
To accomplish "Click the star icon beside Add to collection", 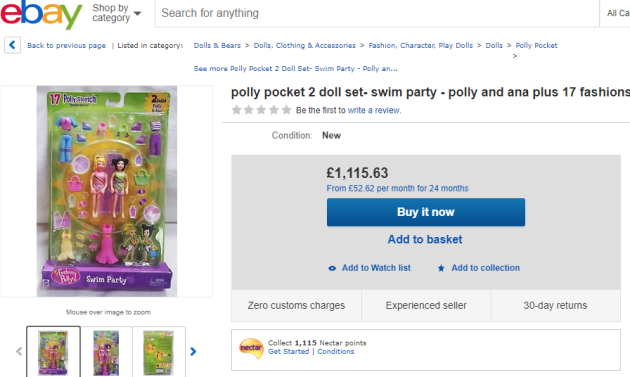I will 441,268.
